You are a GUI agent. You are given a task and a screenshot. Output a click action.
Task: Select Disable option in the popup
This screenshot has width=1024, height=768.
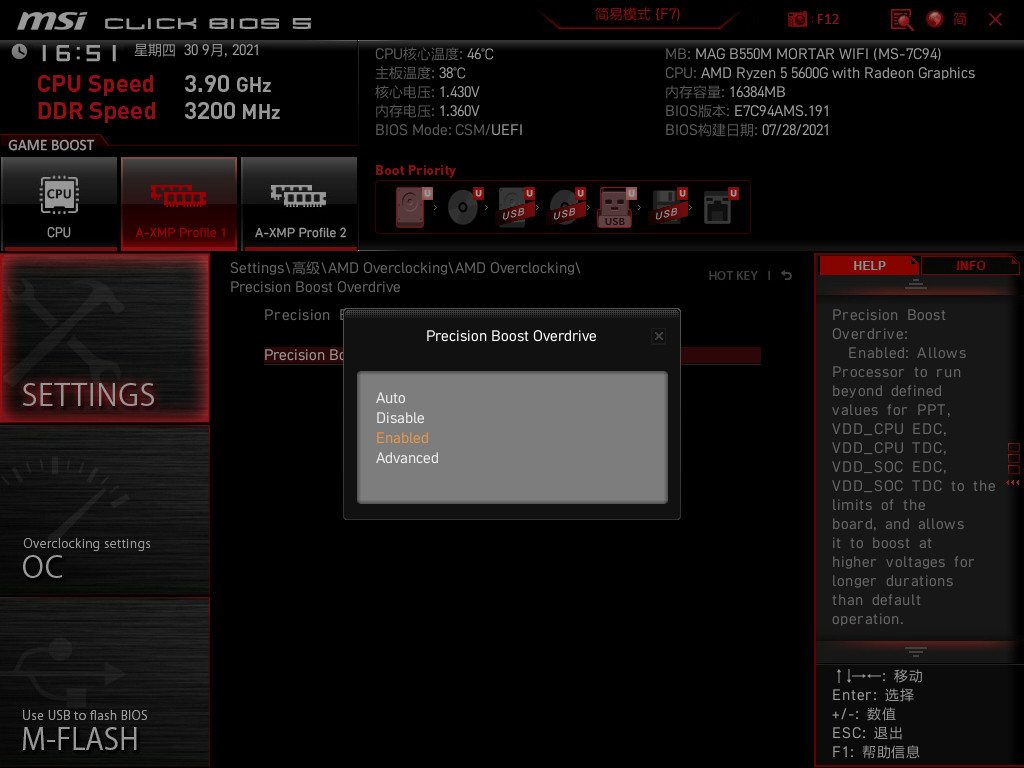pos(400,418)
